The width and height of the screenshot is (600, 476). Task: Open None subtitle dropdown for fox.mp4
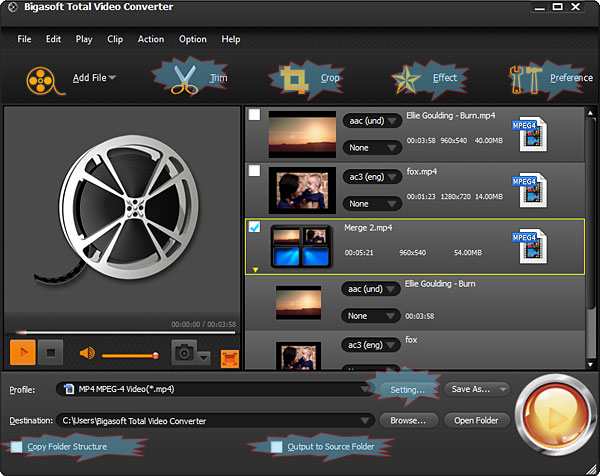[372, 204]
